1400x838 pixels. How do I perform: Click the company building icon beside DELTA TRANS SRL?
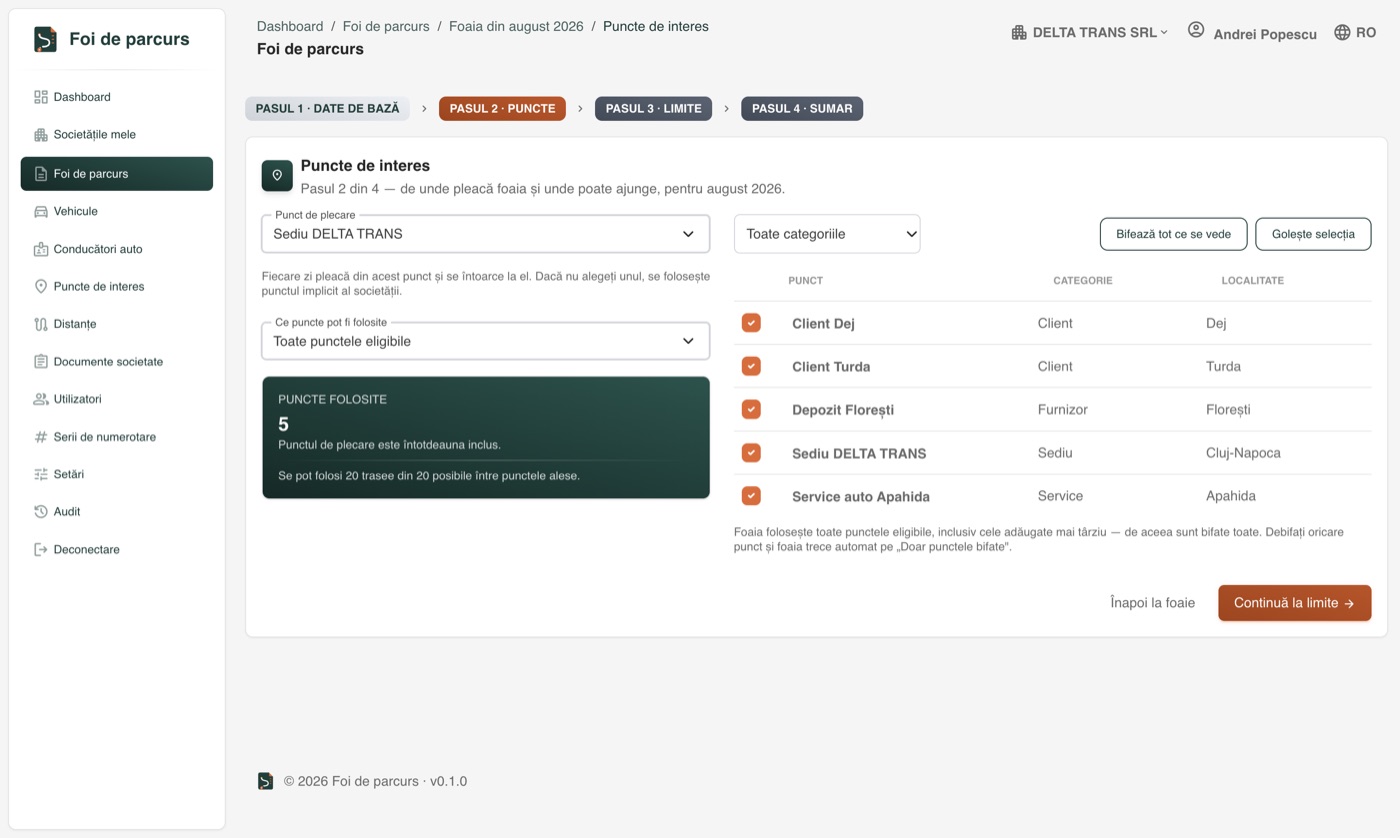click(x=1019, y=32)
